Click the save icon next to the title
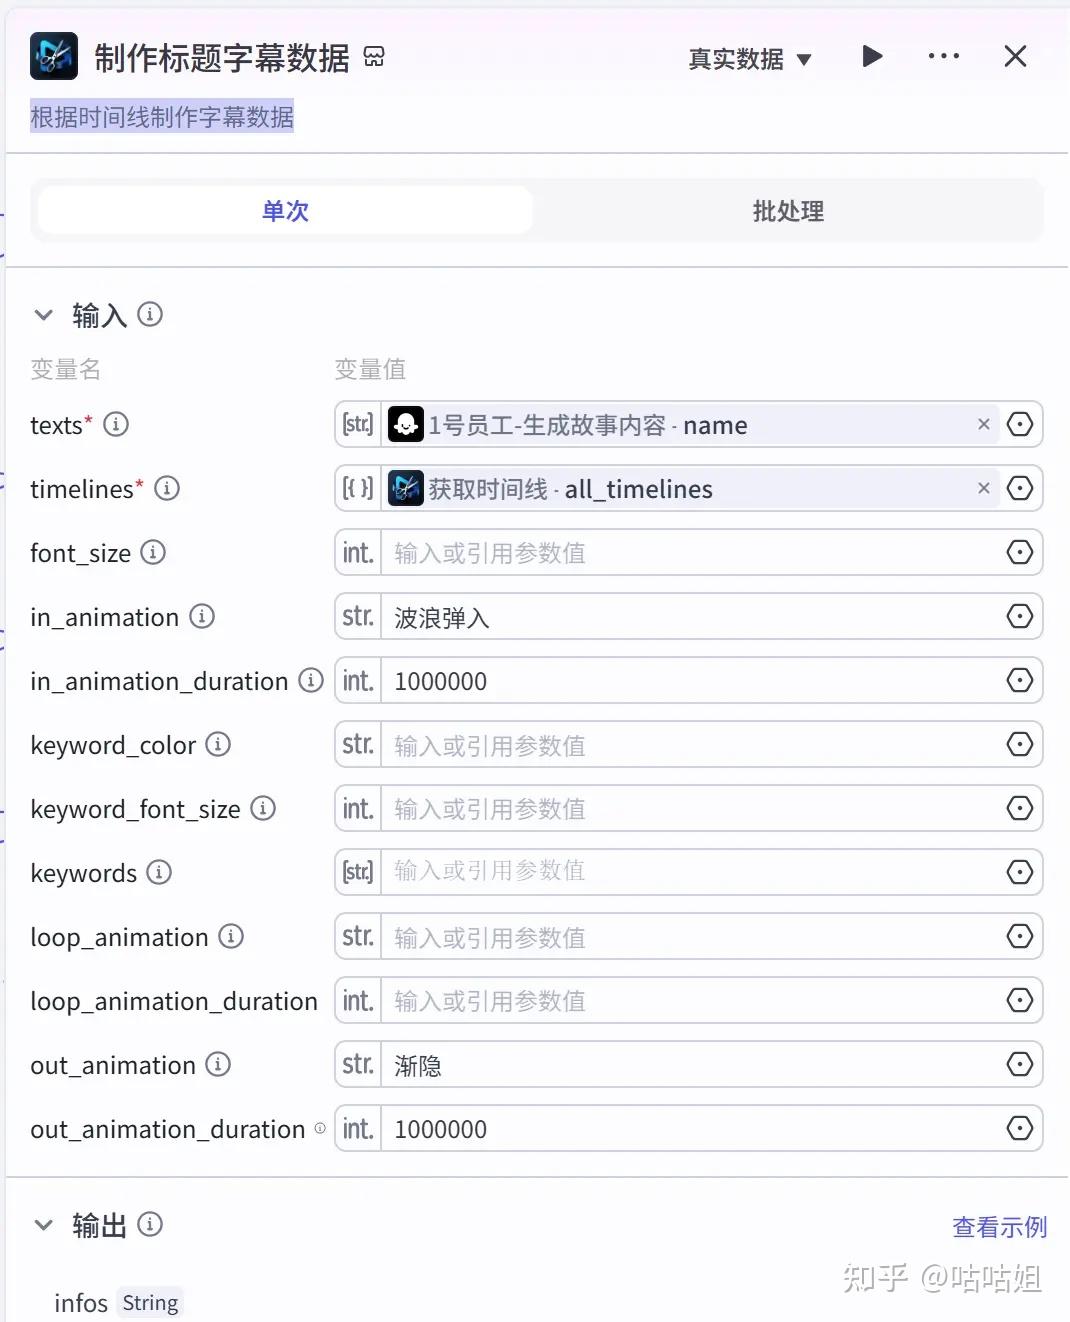This screenshot has height=1322, width=1070. point(374,57)
